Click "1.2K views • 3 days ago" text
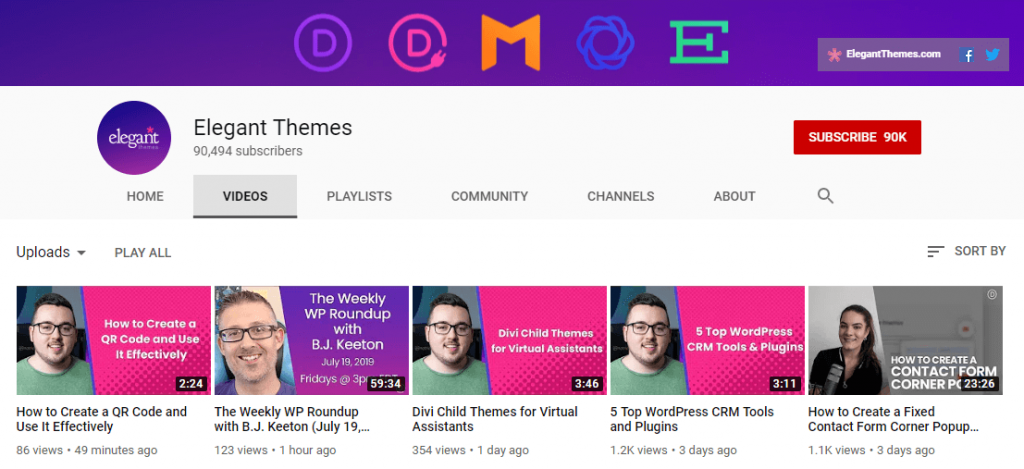The width and height of the screenshot is (1024, 469). tap(673, 450)
